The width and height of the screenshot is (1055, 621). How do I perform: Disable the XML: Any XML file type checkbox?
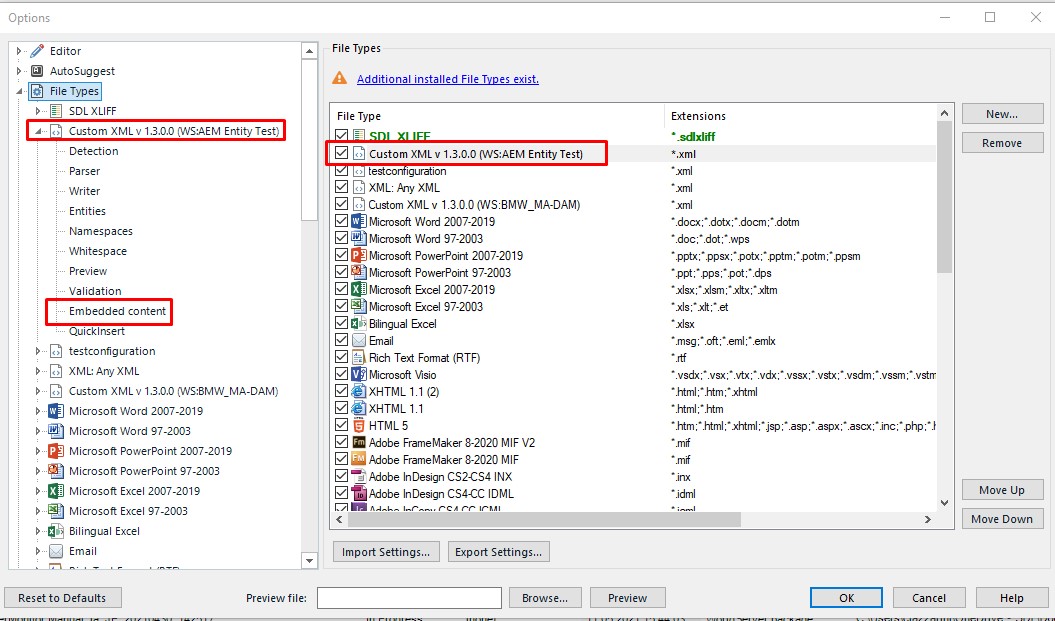(x=342, y=188)
